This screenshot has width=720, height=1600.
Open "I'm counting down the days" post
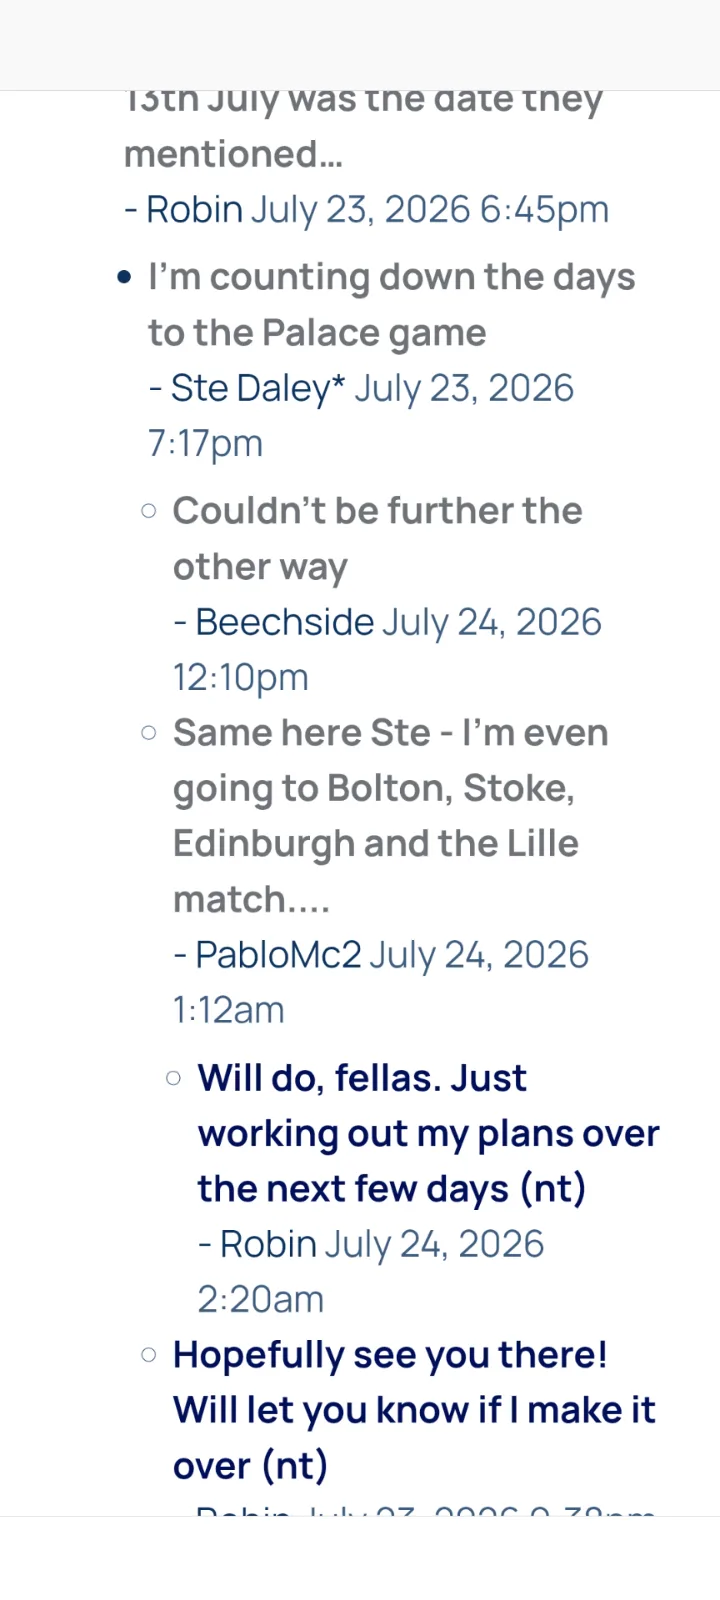click(x=391, y=304)
